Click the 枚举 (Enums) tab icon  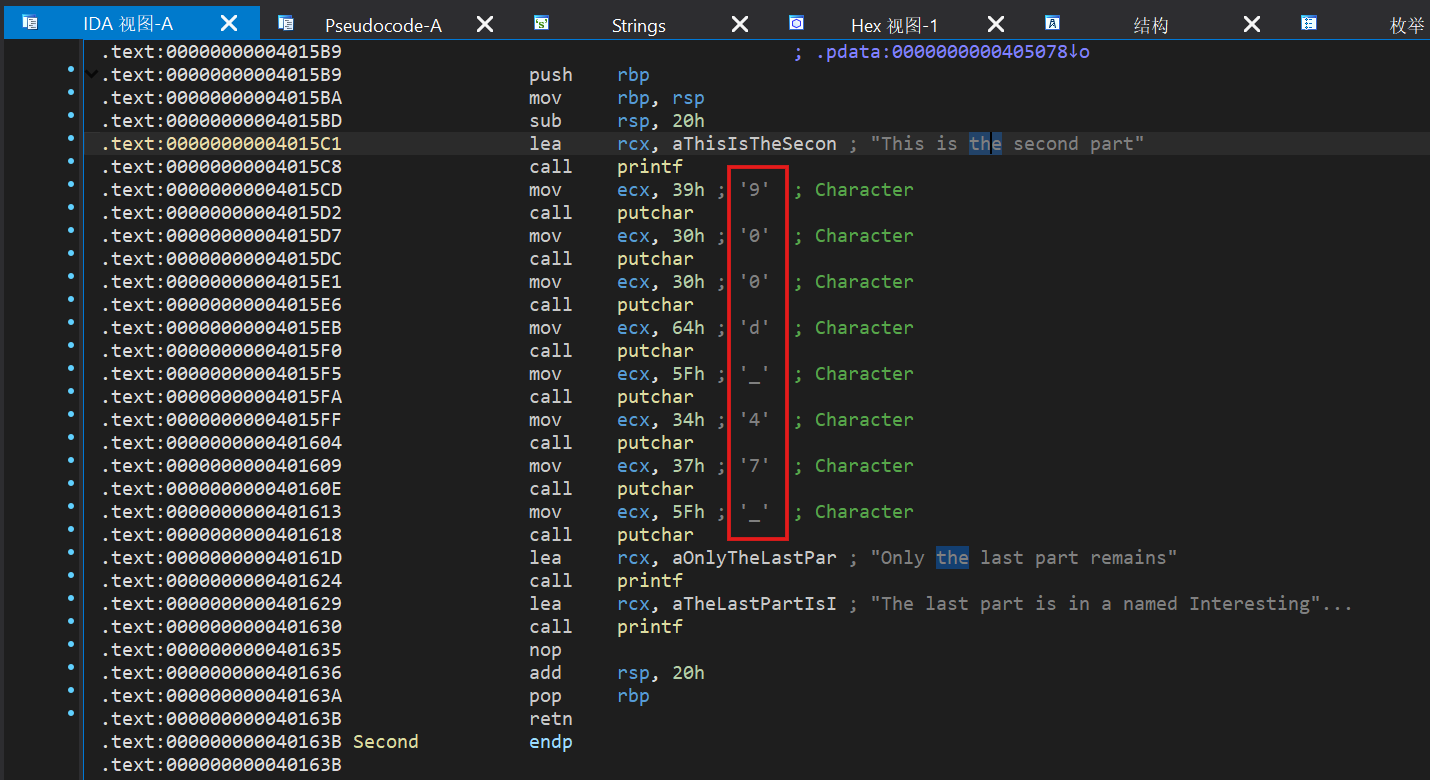point(1308,23)
